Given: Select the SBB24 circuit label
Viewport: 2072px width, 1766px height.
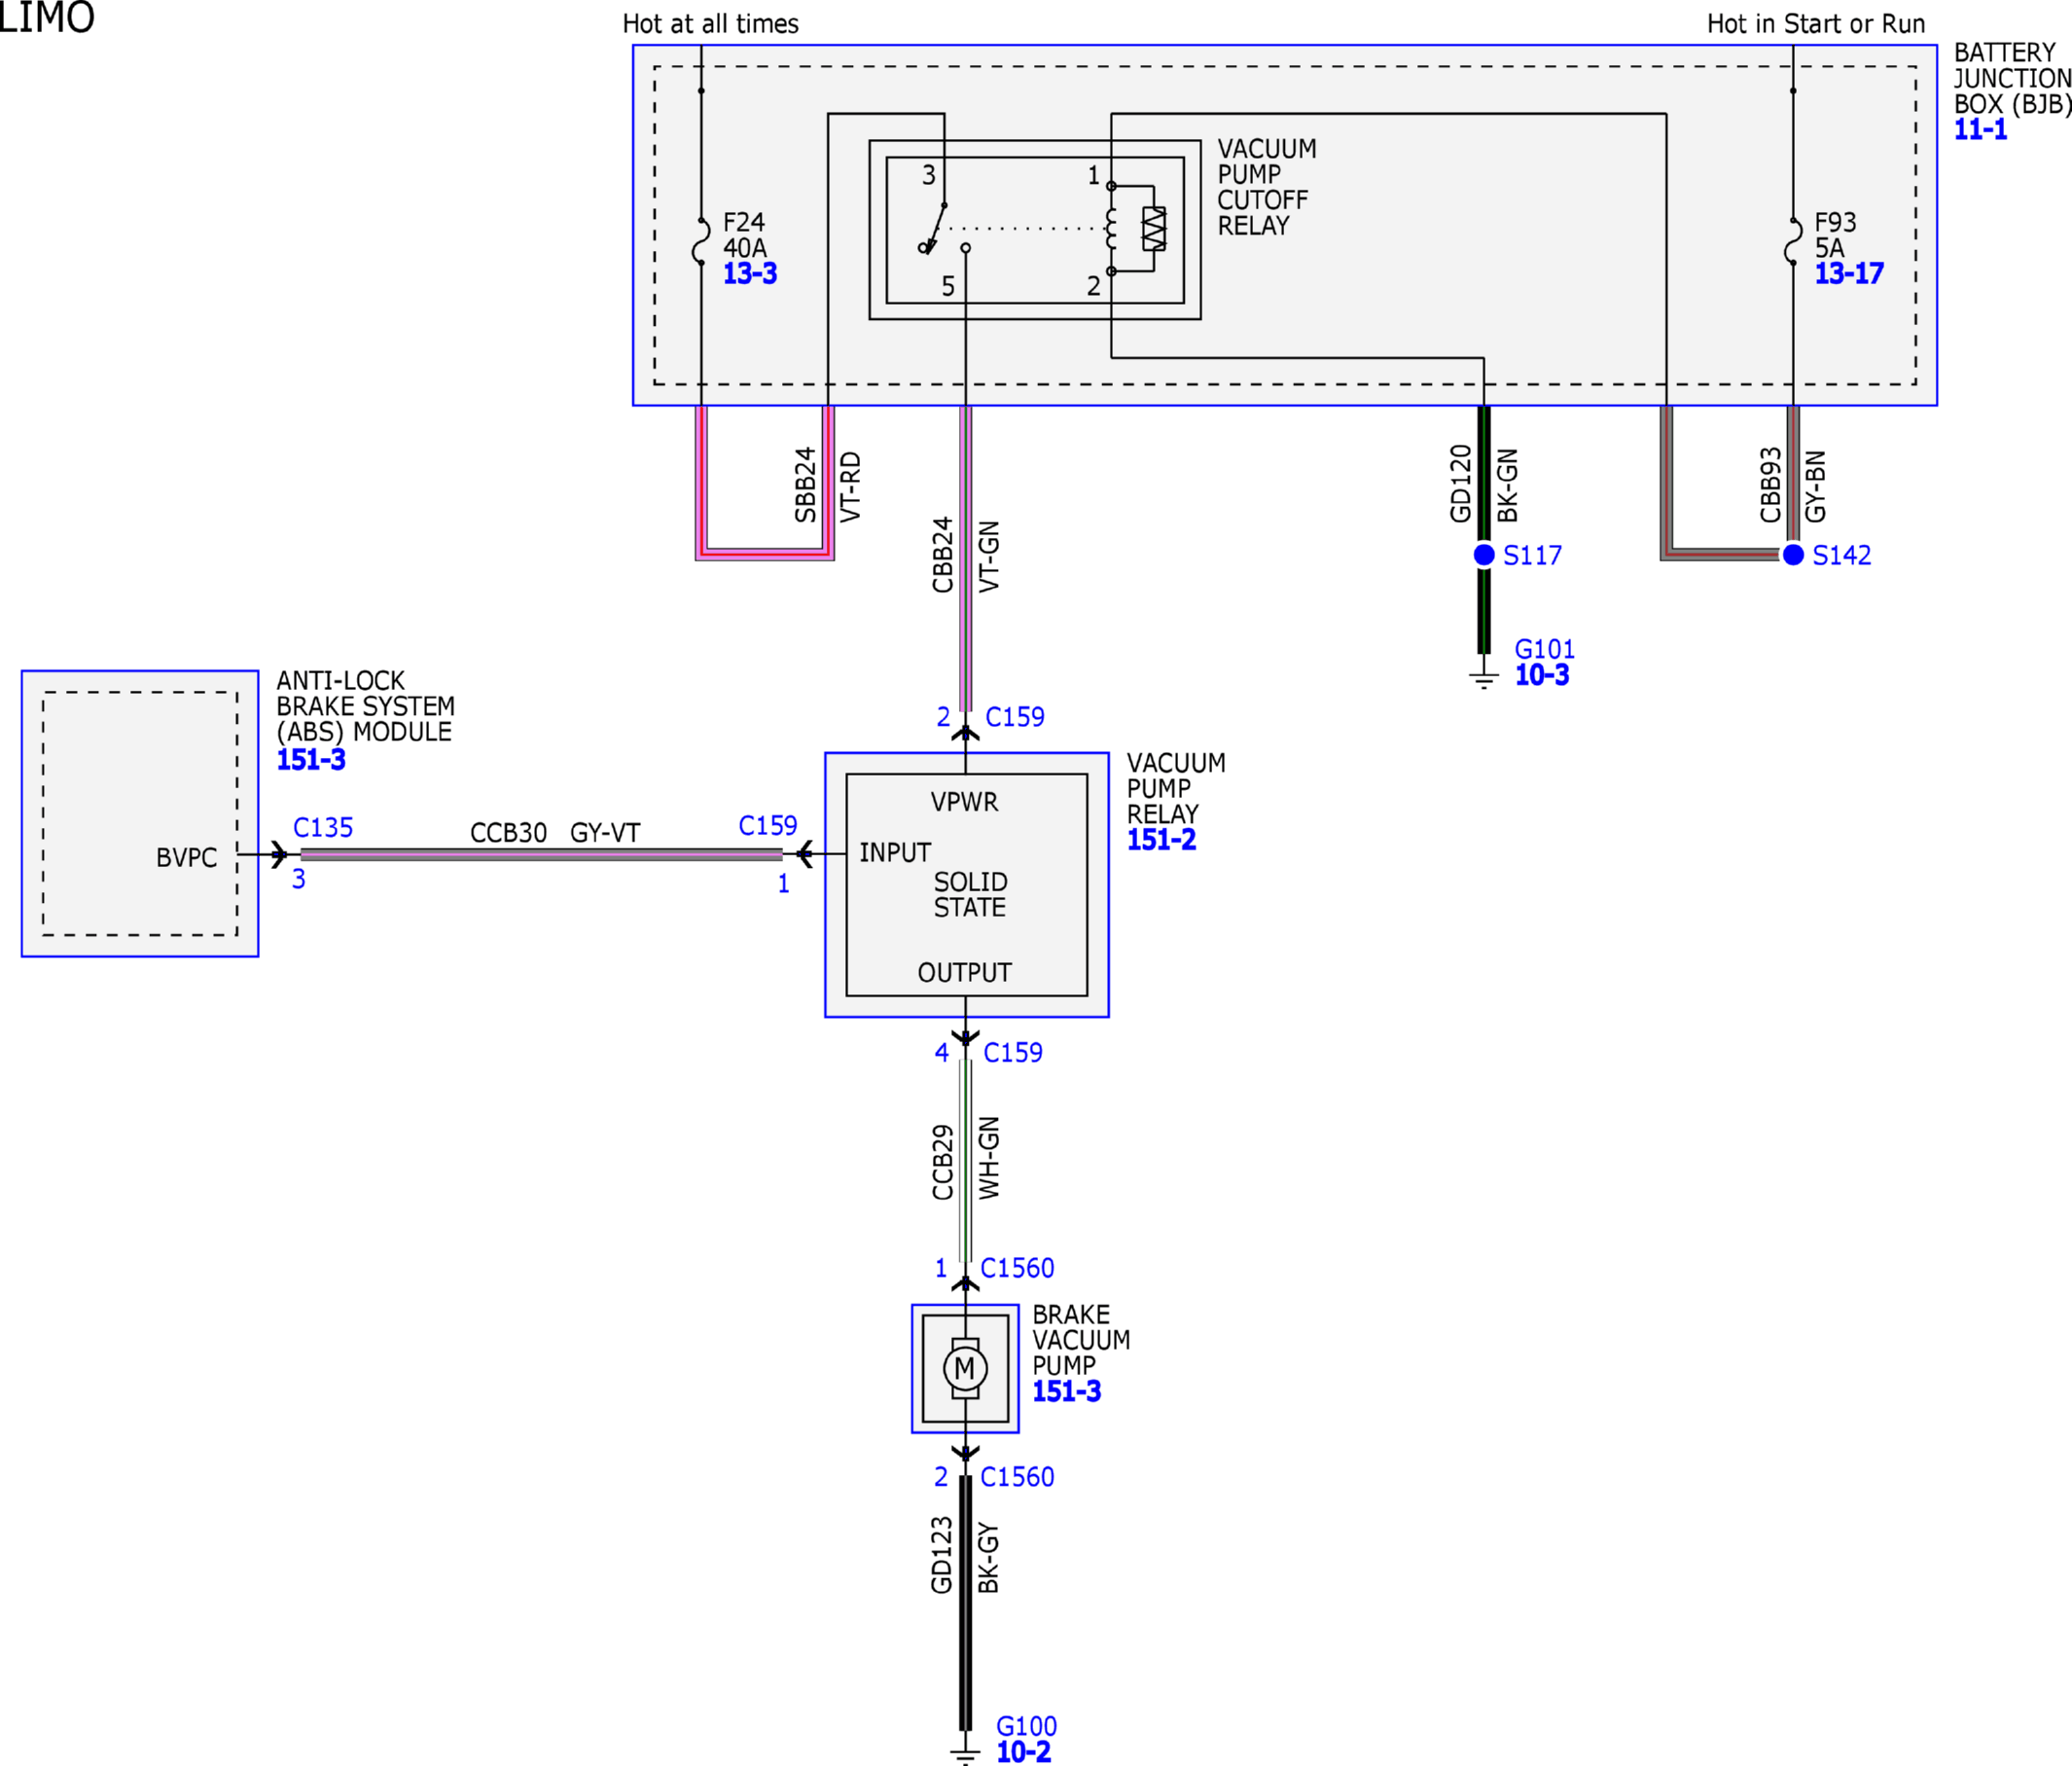Looking at the screenshot, I should pos(806,485).
